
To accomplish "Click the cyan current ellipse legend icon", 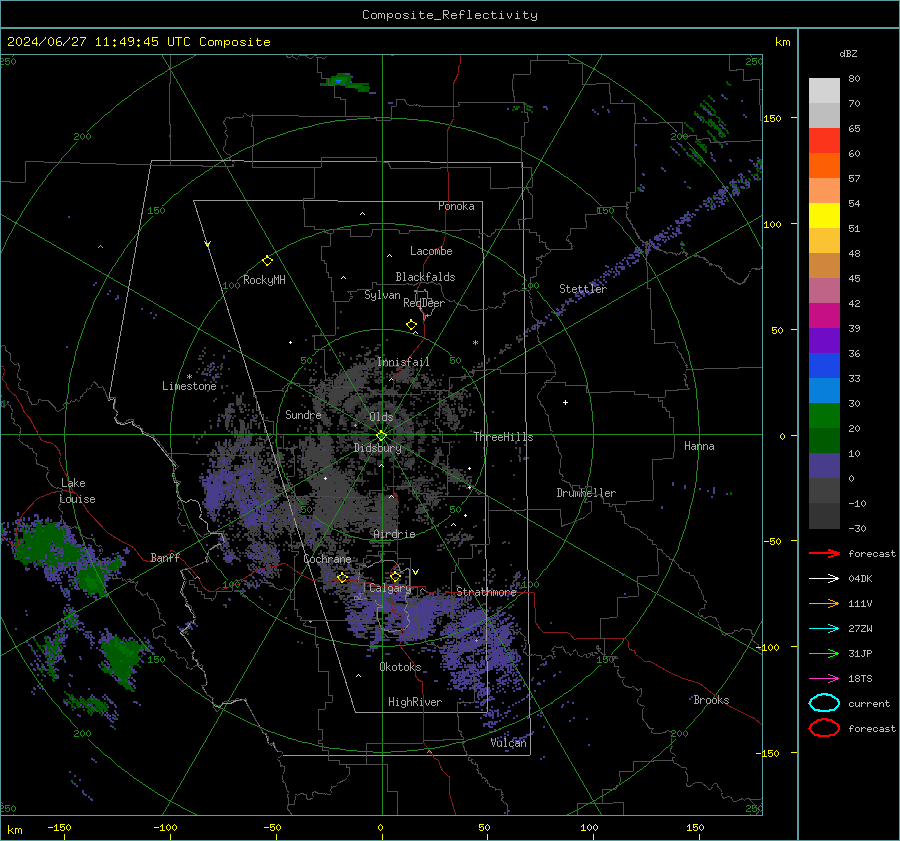I will pos(824,703).
